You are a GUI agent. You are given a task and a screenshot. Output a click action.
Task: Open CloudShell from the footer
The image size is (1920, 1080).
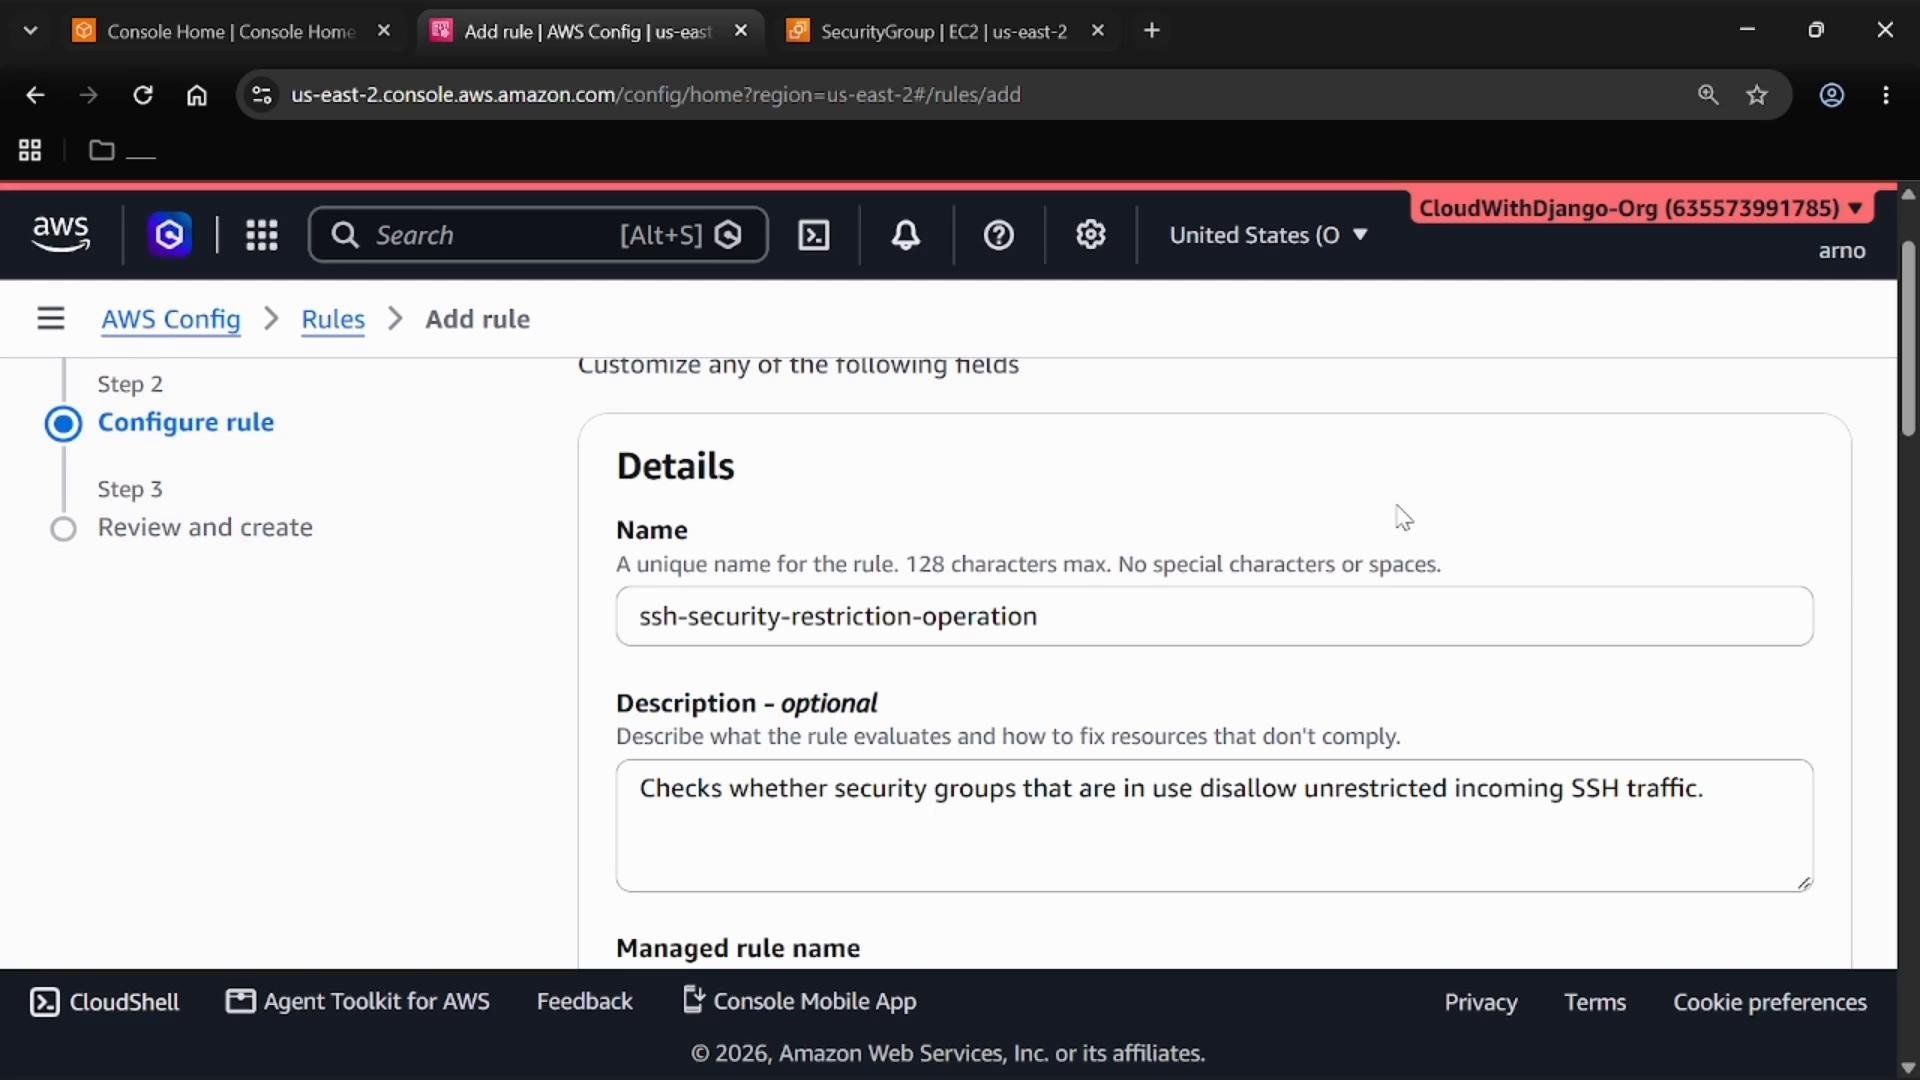[x=105, y=1002]
